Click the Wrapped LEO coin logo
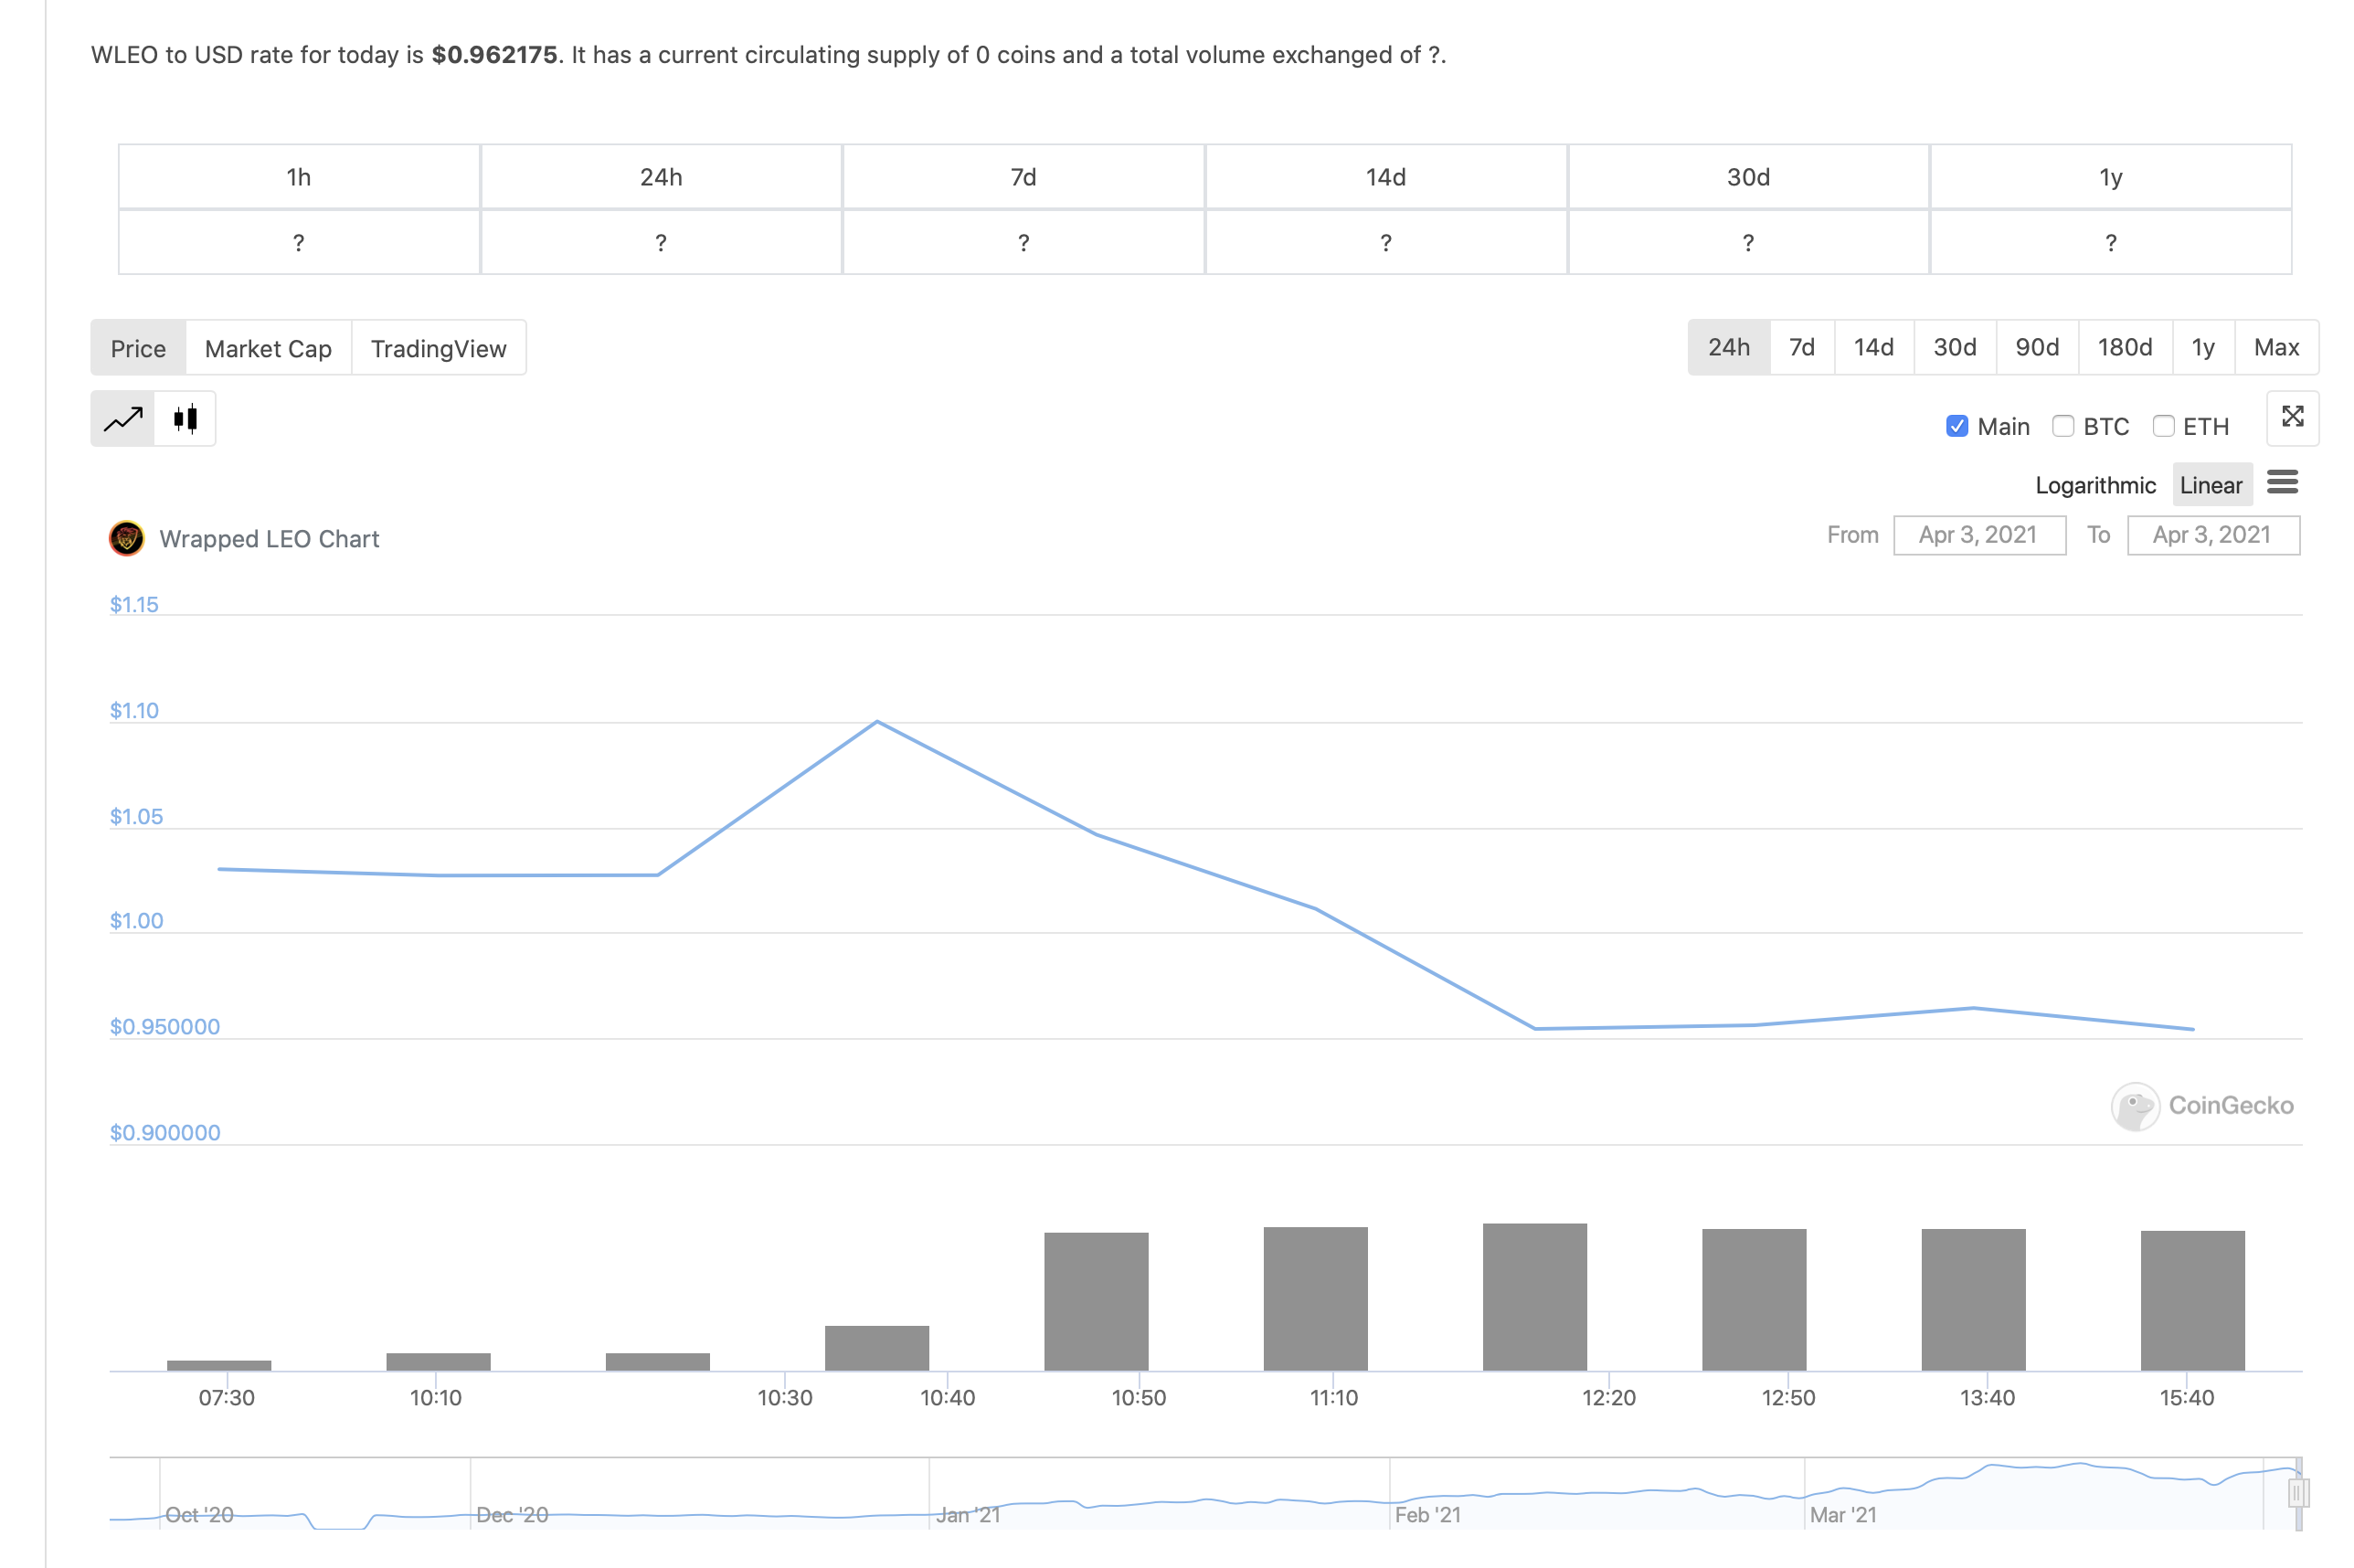 (127, 538)
